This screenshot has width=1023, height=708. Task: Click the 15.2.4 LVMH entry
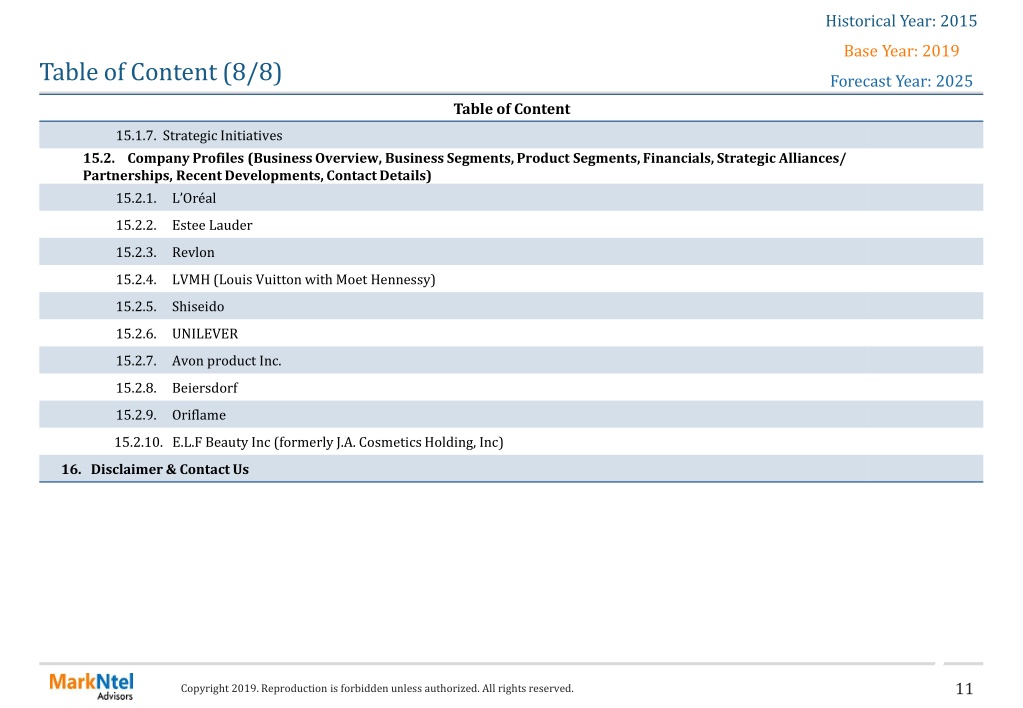click(511, 279)
